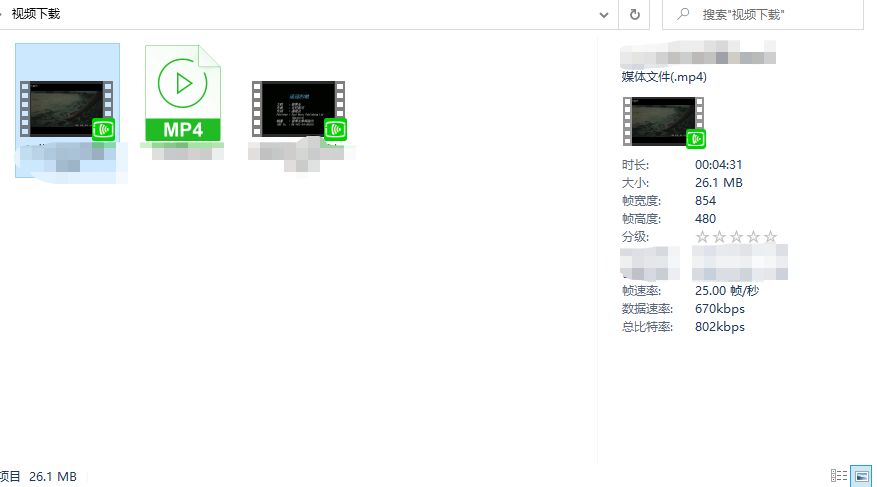Click the frame height value 480
This screenshot has width=877, height=487.
[x=705, y=219]
